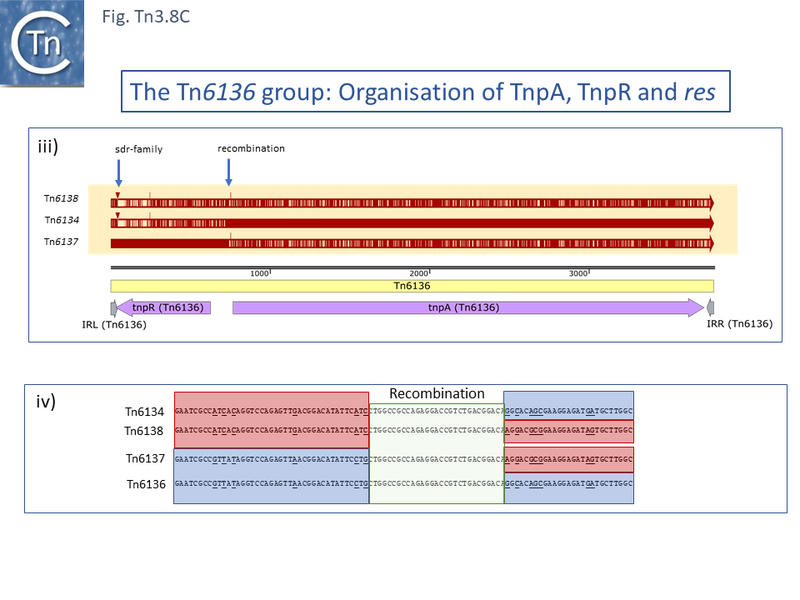Expand the panel iv) section
800x600 pixels.
point(44,400)
